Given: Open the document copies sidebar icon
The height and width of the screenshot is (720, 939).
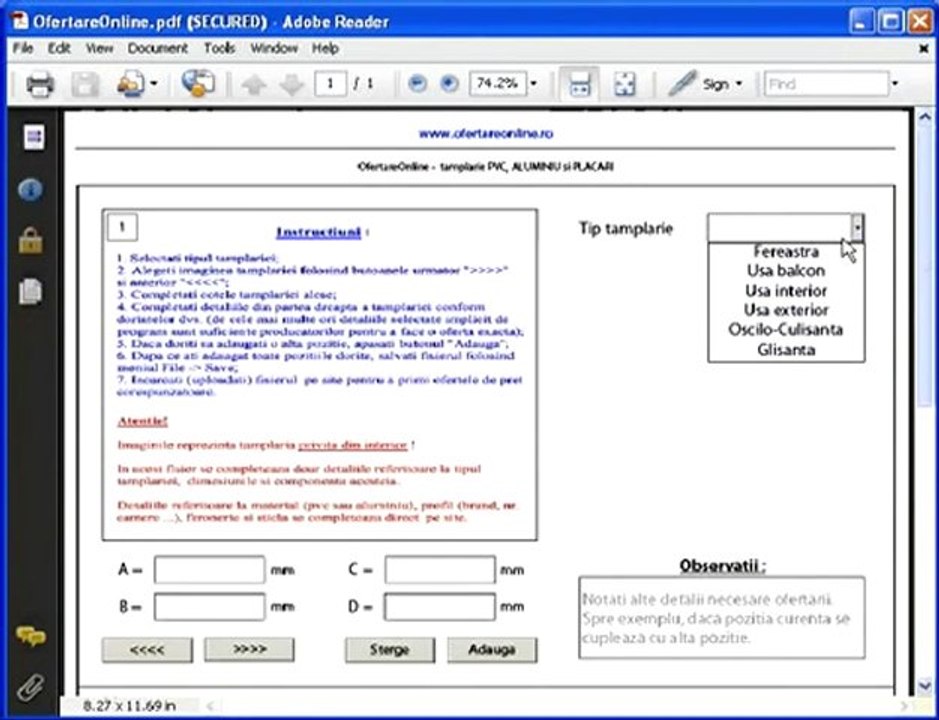Looking at the screenshot, I should (31, 292).
